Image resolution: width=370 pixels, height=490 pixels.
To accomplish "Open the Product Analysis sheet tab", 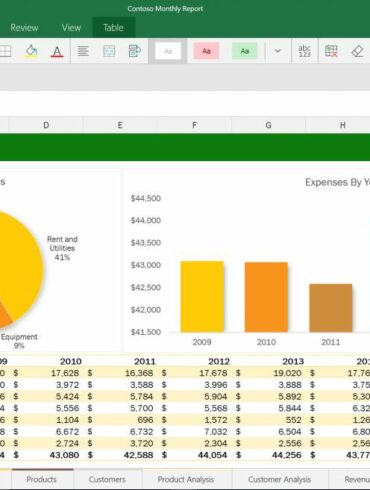I will coord(186,479).
